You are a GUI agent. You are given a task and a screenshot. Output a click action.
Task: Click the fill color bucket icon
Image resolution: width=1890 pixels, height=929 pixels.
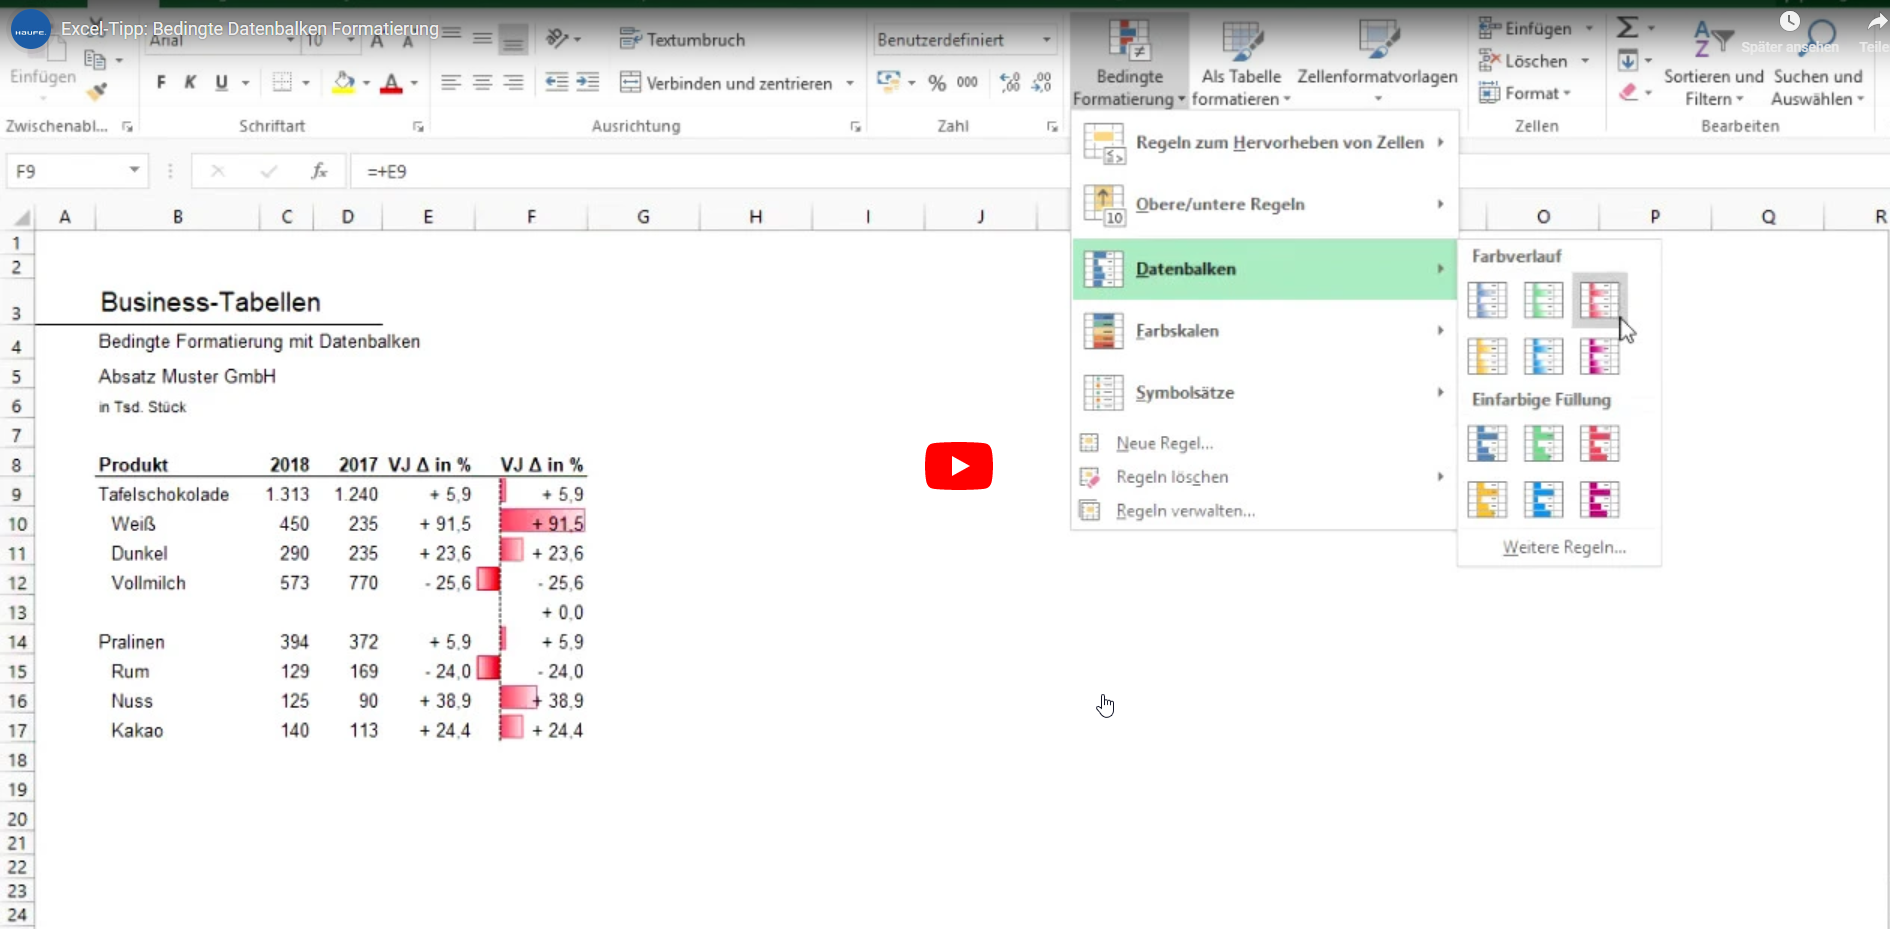344,83
